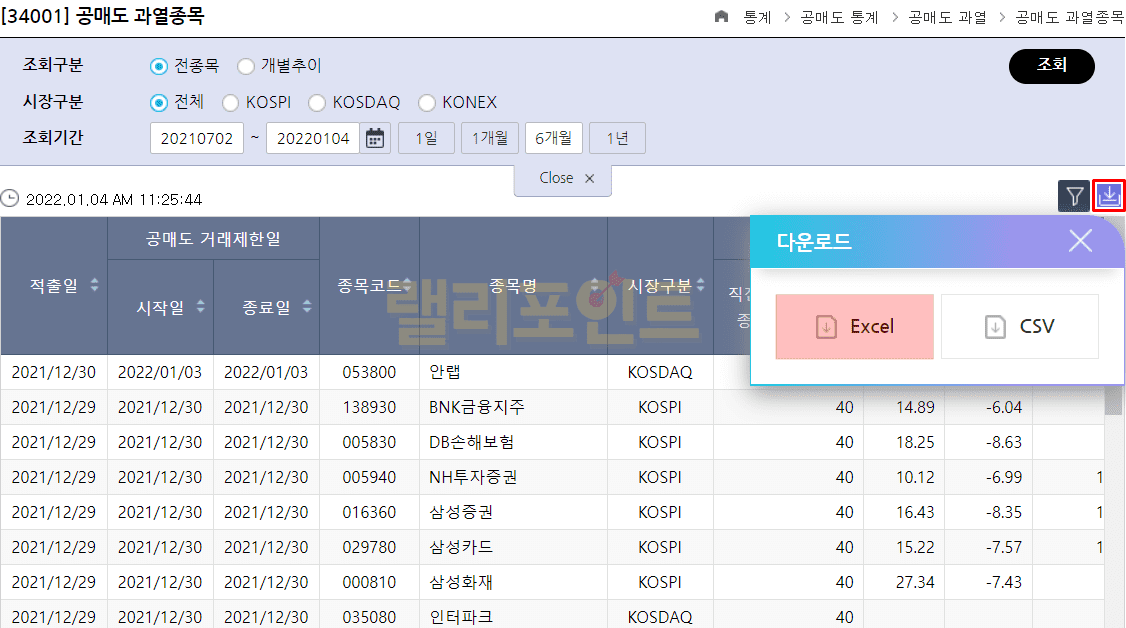Click the calendar icon beside the end date
Viewport: 1126px width, 628px height.
(375, 138)
